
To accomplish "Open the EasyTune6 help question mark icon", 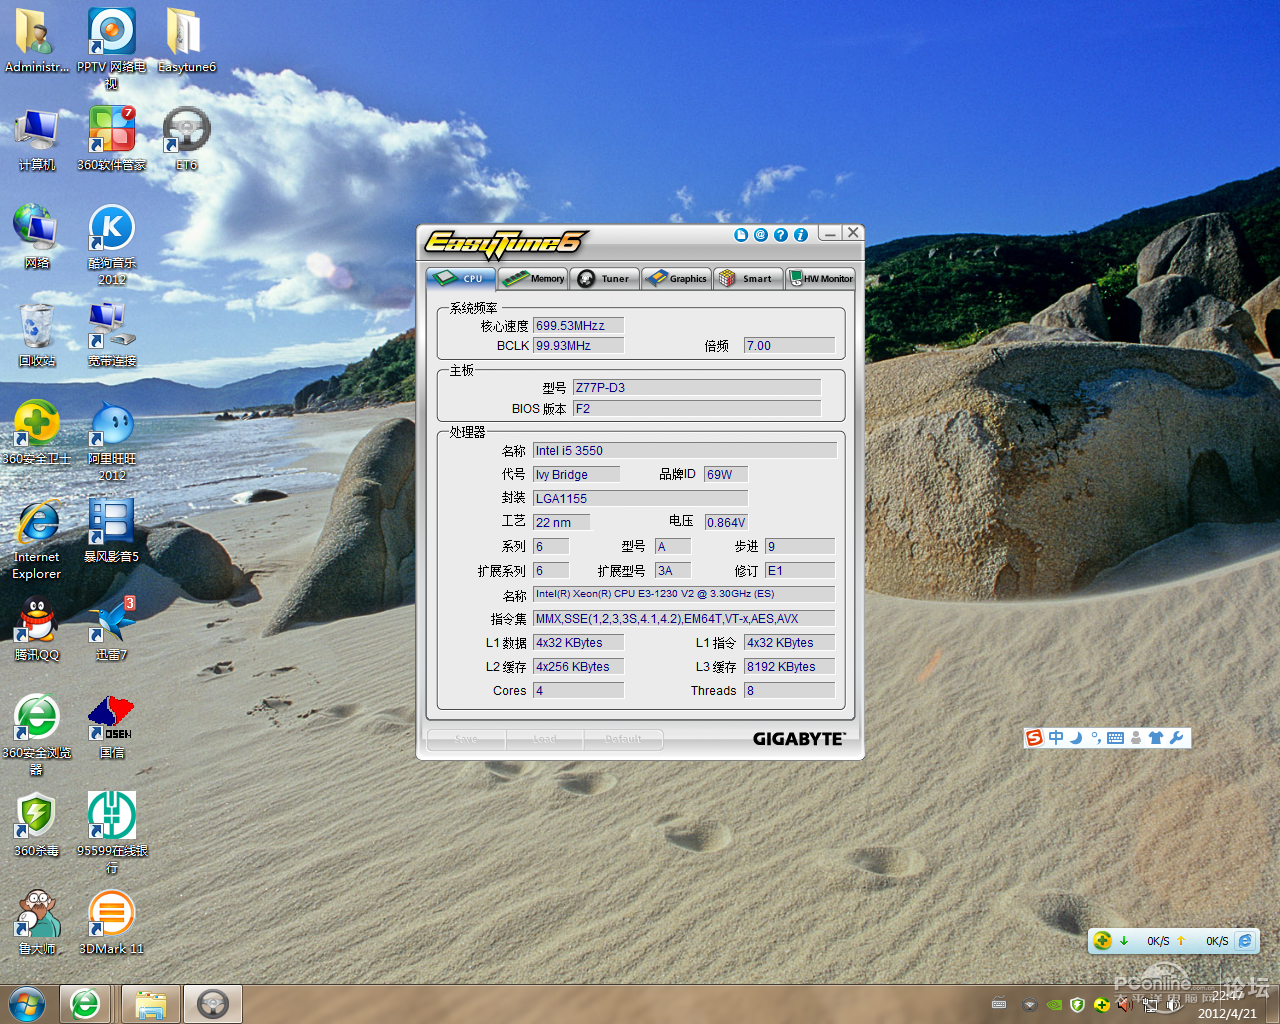I will (781, 235).
